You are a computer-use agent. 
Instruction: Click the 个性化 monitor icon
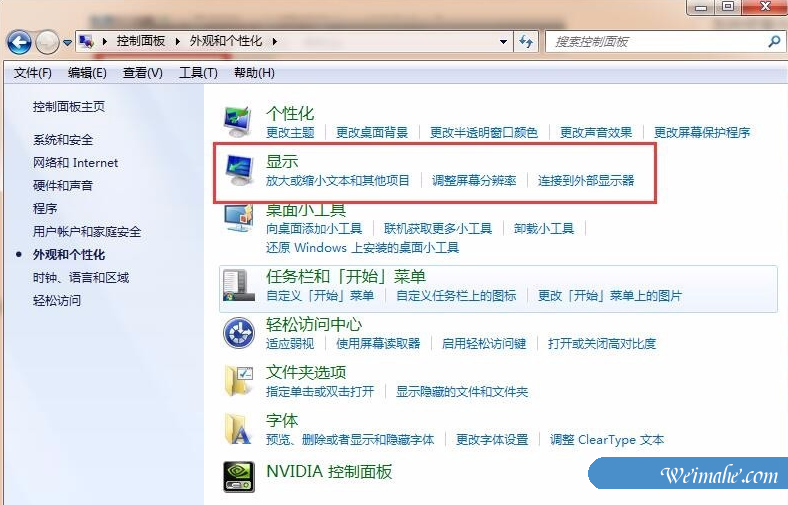coord(238,122)
